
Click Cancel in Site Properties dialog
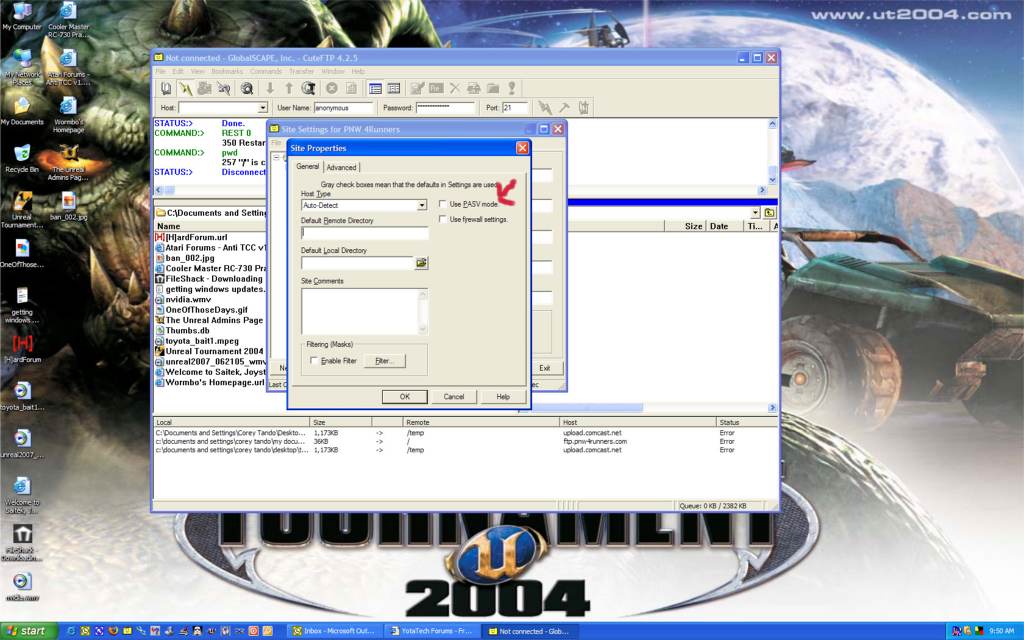click(454, 396)
